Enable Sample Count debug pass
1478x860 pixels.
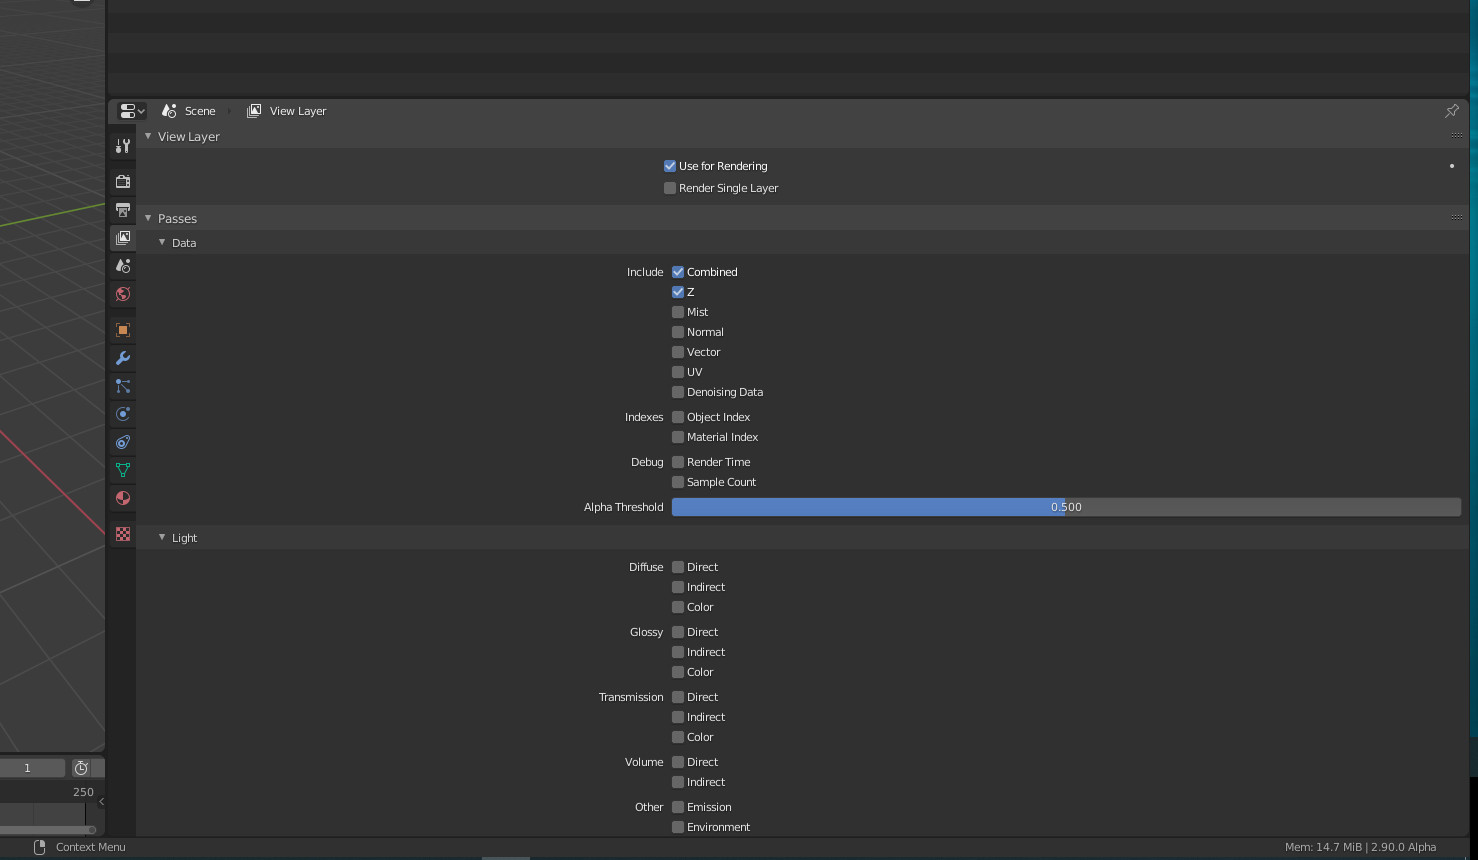pyautogui.click(x=678, y=482)
